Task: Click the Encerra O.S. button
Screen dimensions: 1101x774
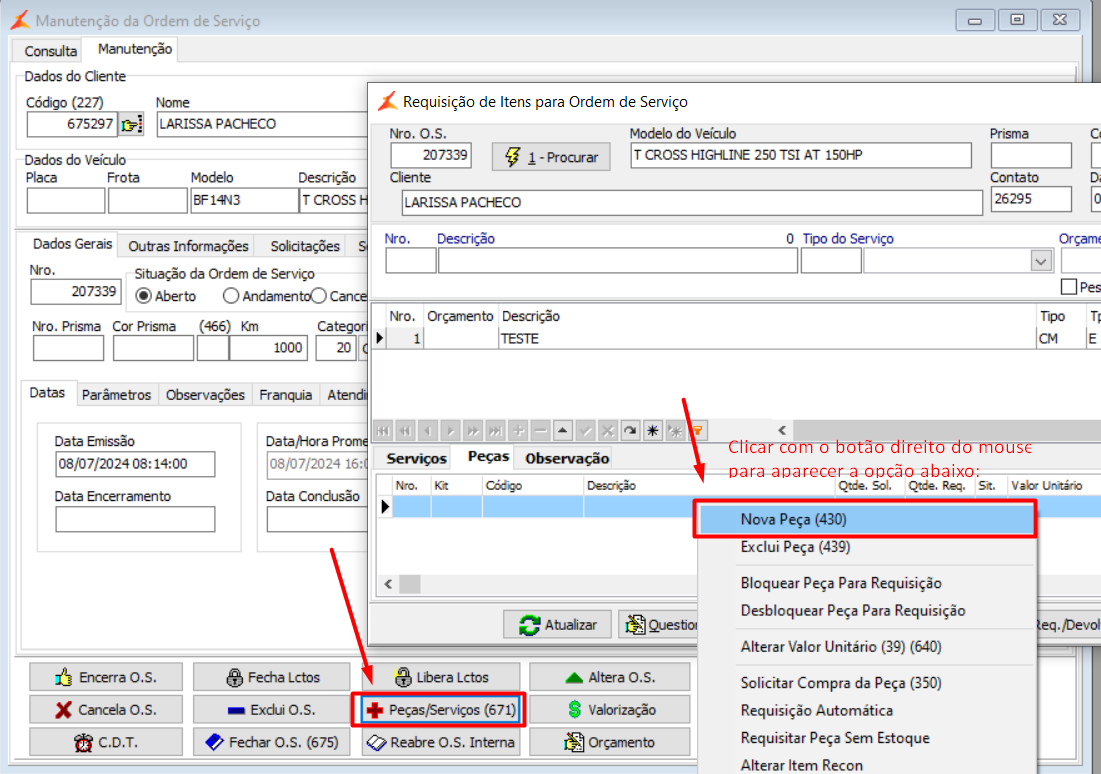Action: [x=106, y=678]
